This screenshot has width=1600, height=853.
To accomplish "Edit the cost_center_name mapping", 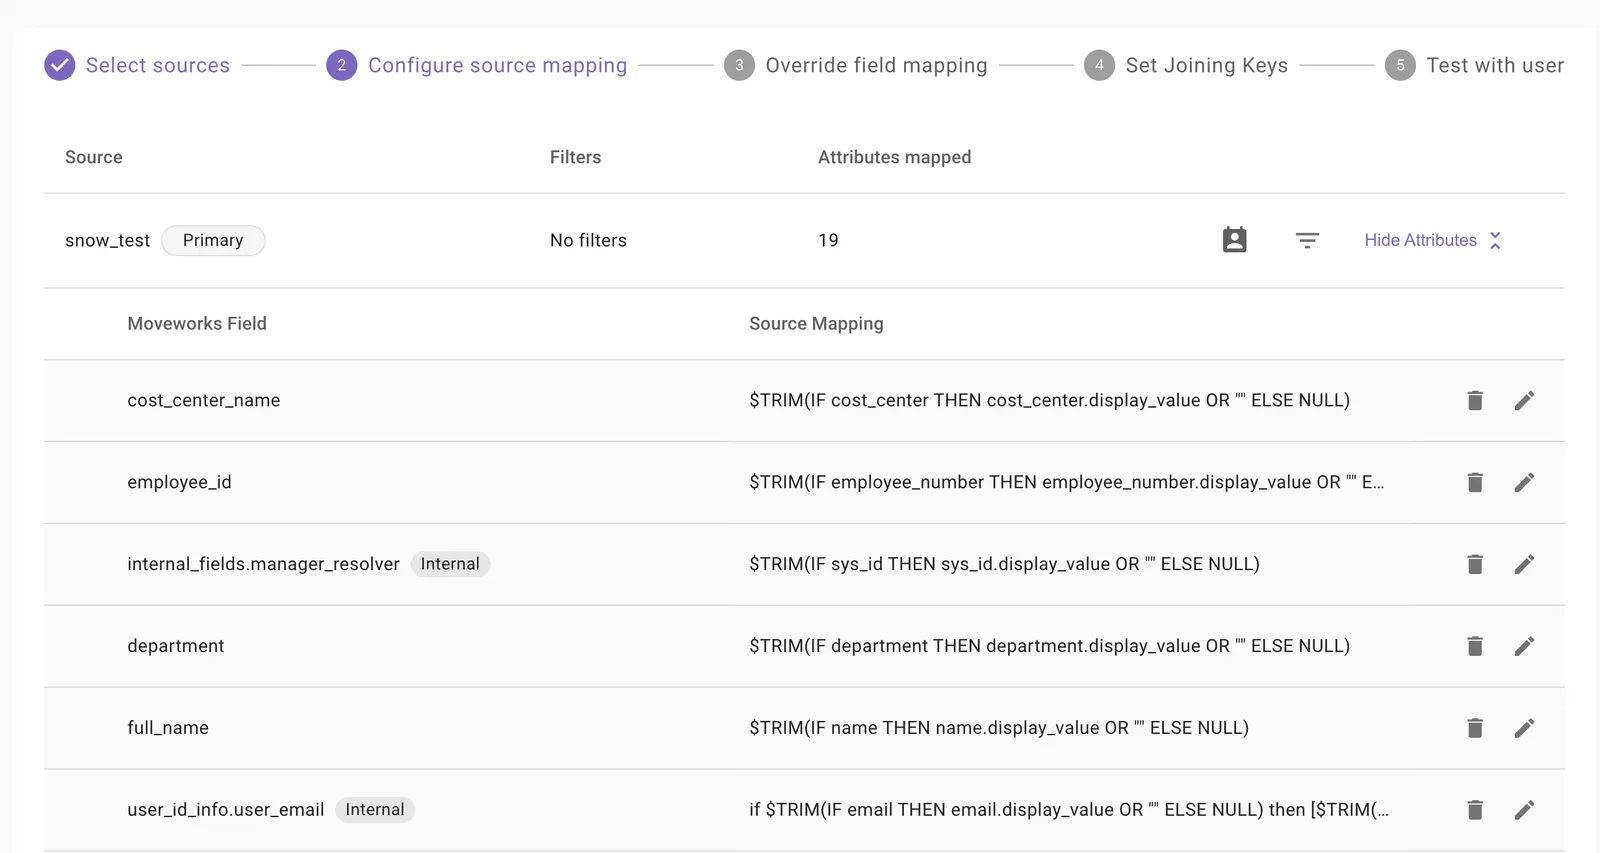I will point(1524,400).
